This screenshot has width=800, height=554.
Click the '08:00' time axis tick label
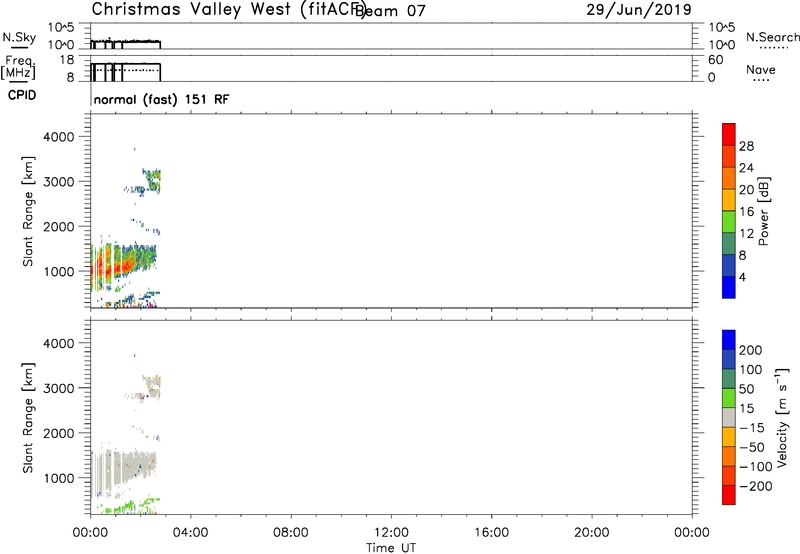click(291, 533)
